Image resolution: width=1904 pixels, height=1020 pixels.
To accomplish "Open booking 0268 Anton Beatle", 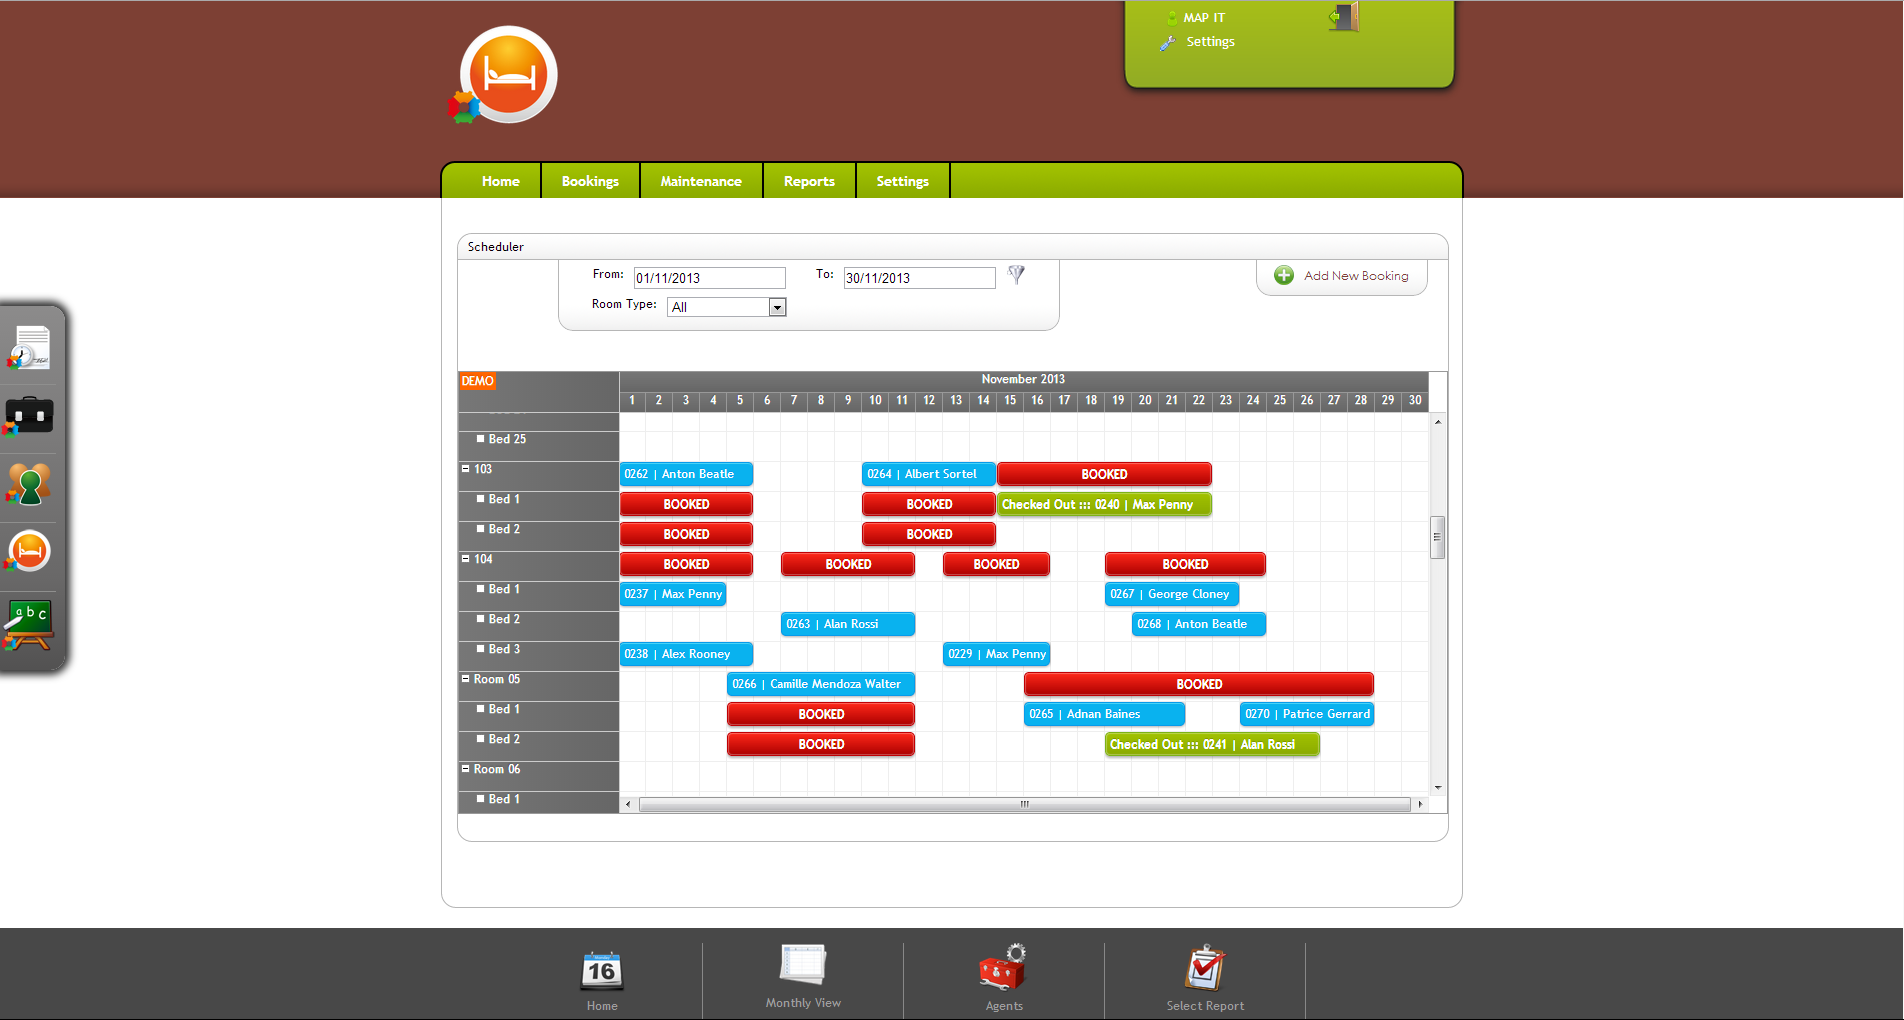I will point(1199,624).
